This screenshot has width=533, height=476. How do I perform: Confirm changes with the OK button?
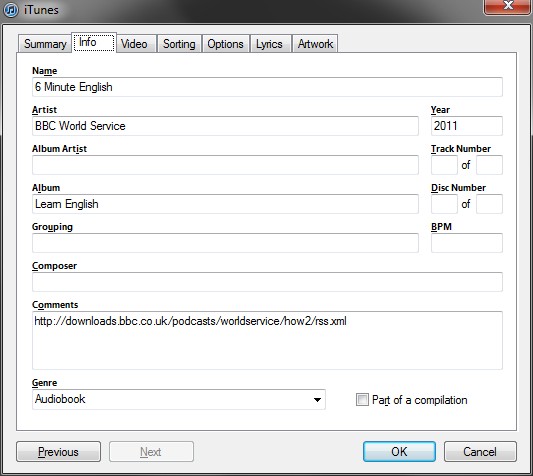click(x=399, y=452)
